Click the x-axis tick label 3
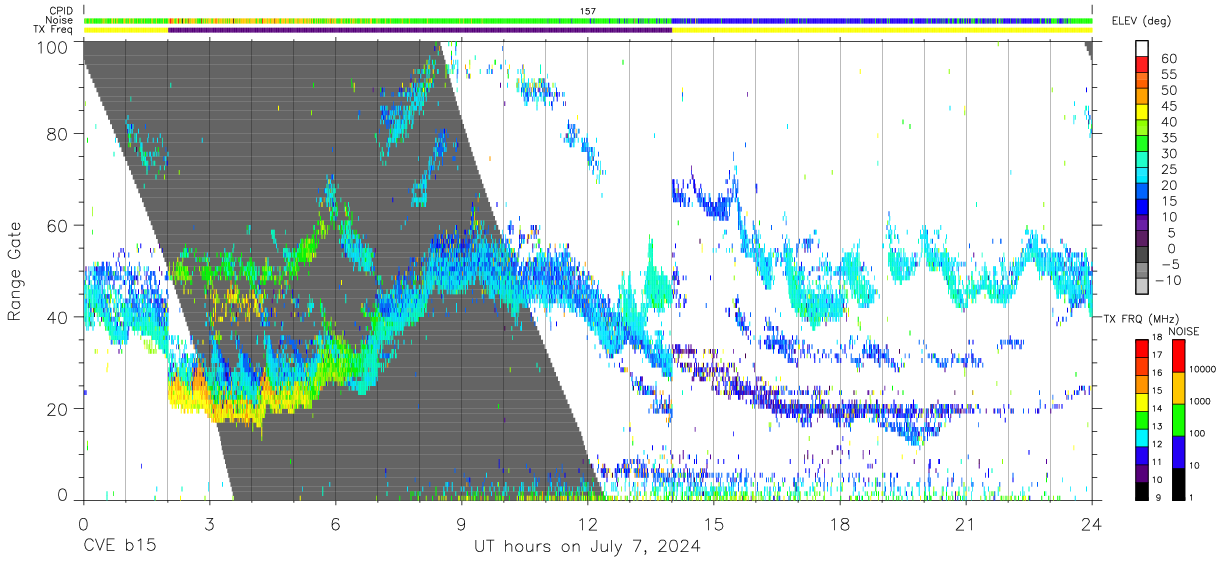The image size is (1228, 567). [210, 525]
